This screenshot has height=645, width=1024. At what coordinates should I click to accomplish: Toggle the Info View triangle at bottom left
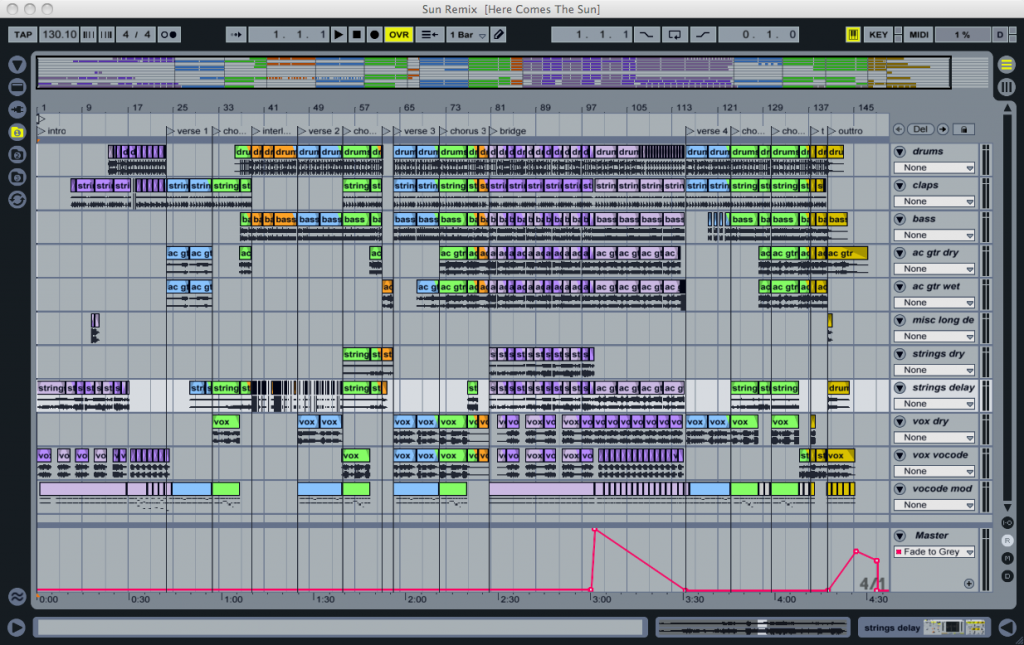pos(16,627)
